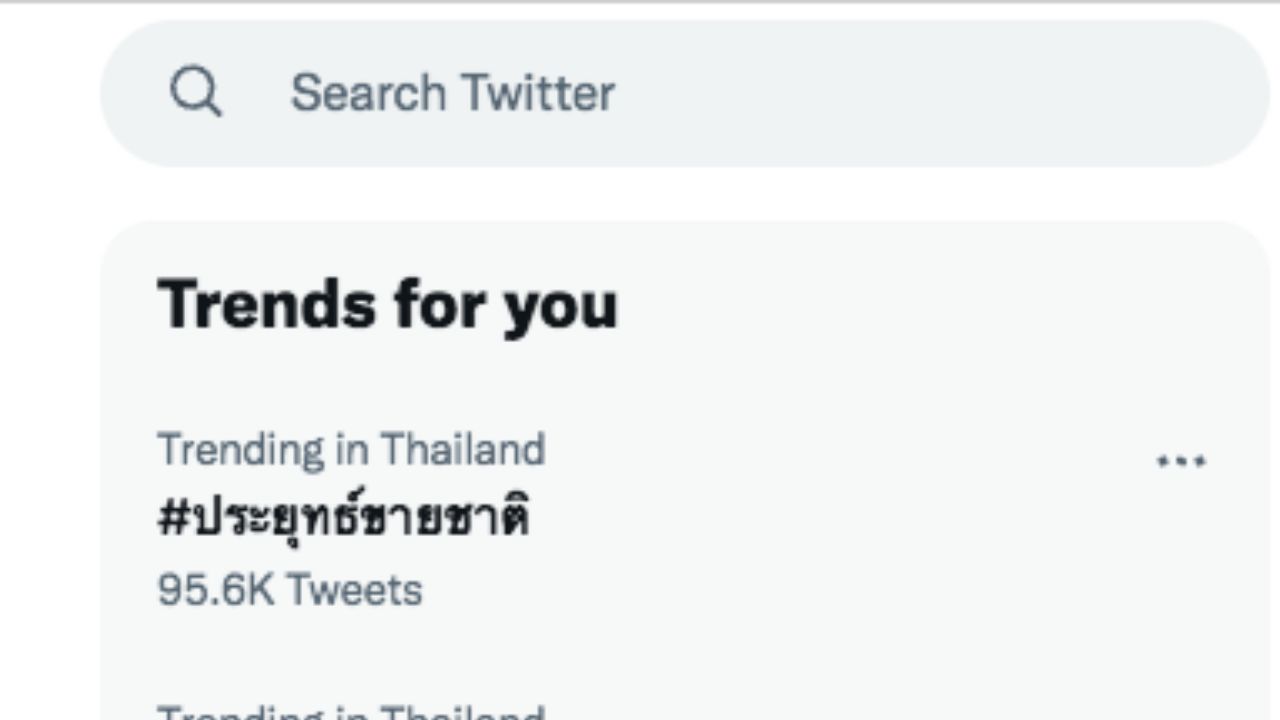The image size is (1280, 720).
Task: Open the partially visible second Thailand trend
Action: point(351,712)
